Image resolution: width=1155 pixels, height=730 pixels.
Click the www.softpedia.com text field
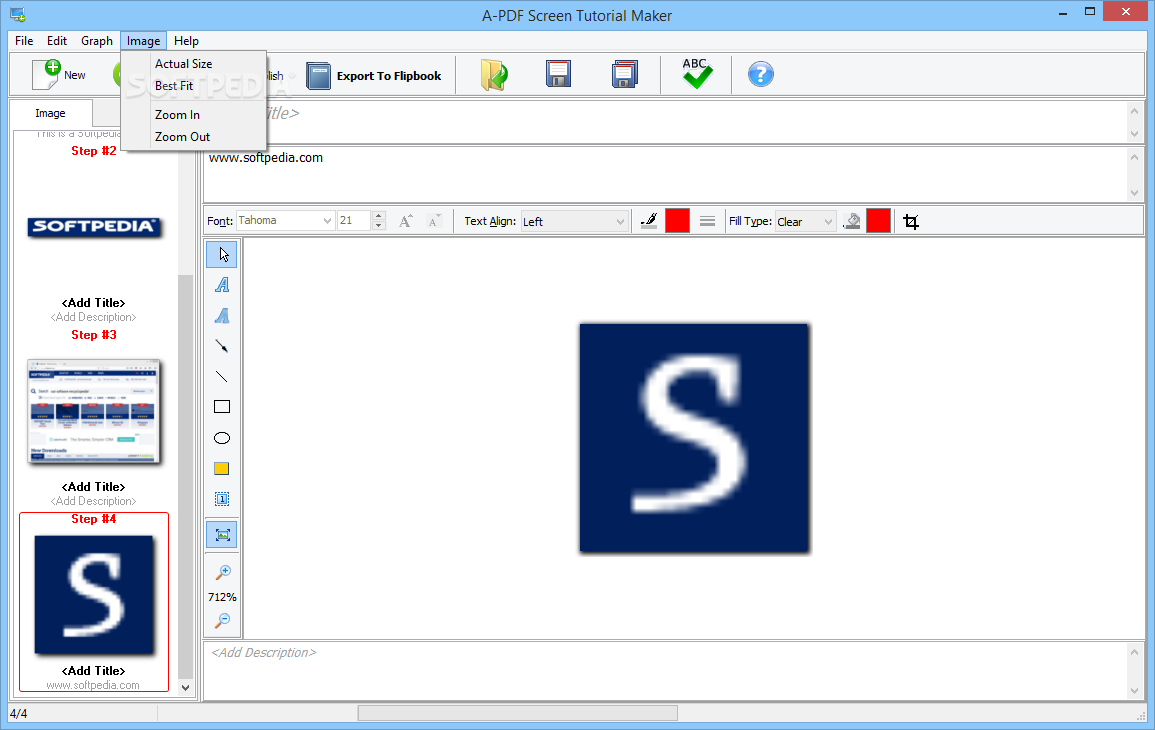665,175
